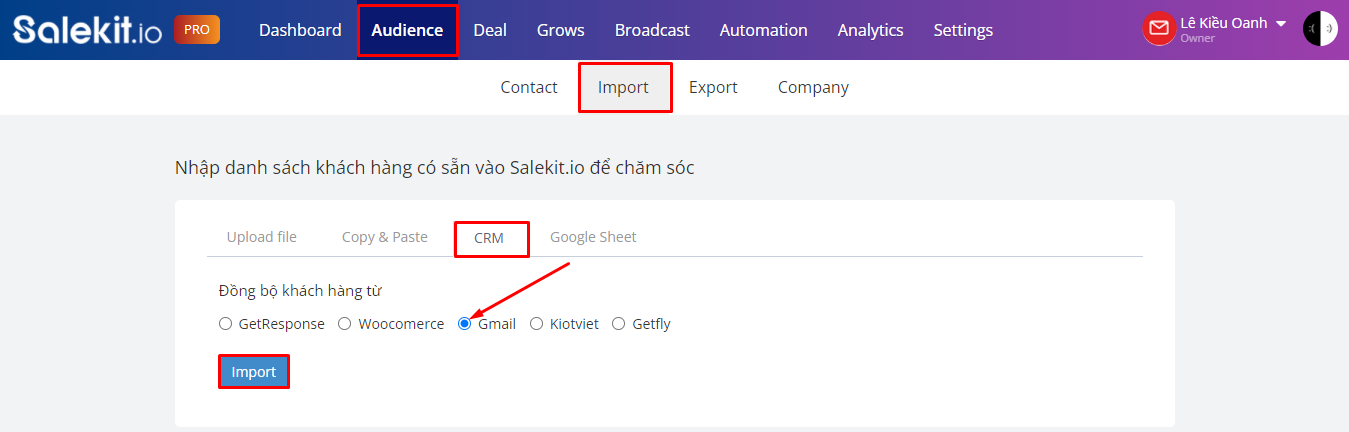1349x432 pixels.
Task: Expand the Lê Kiều Oanh account dropdown arrow
Action: (1281, 24)
